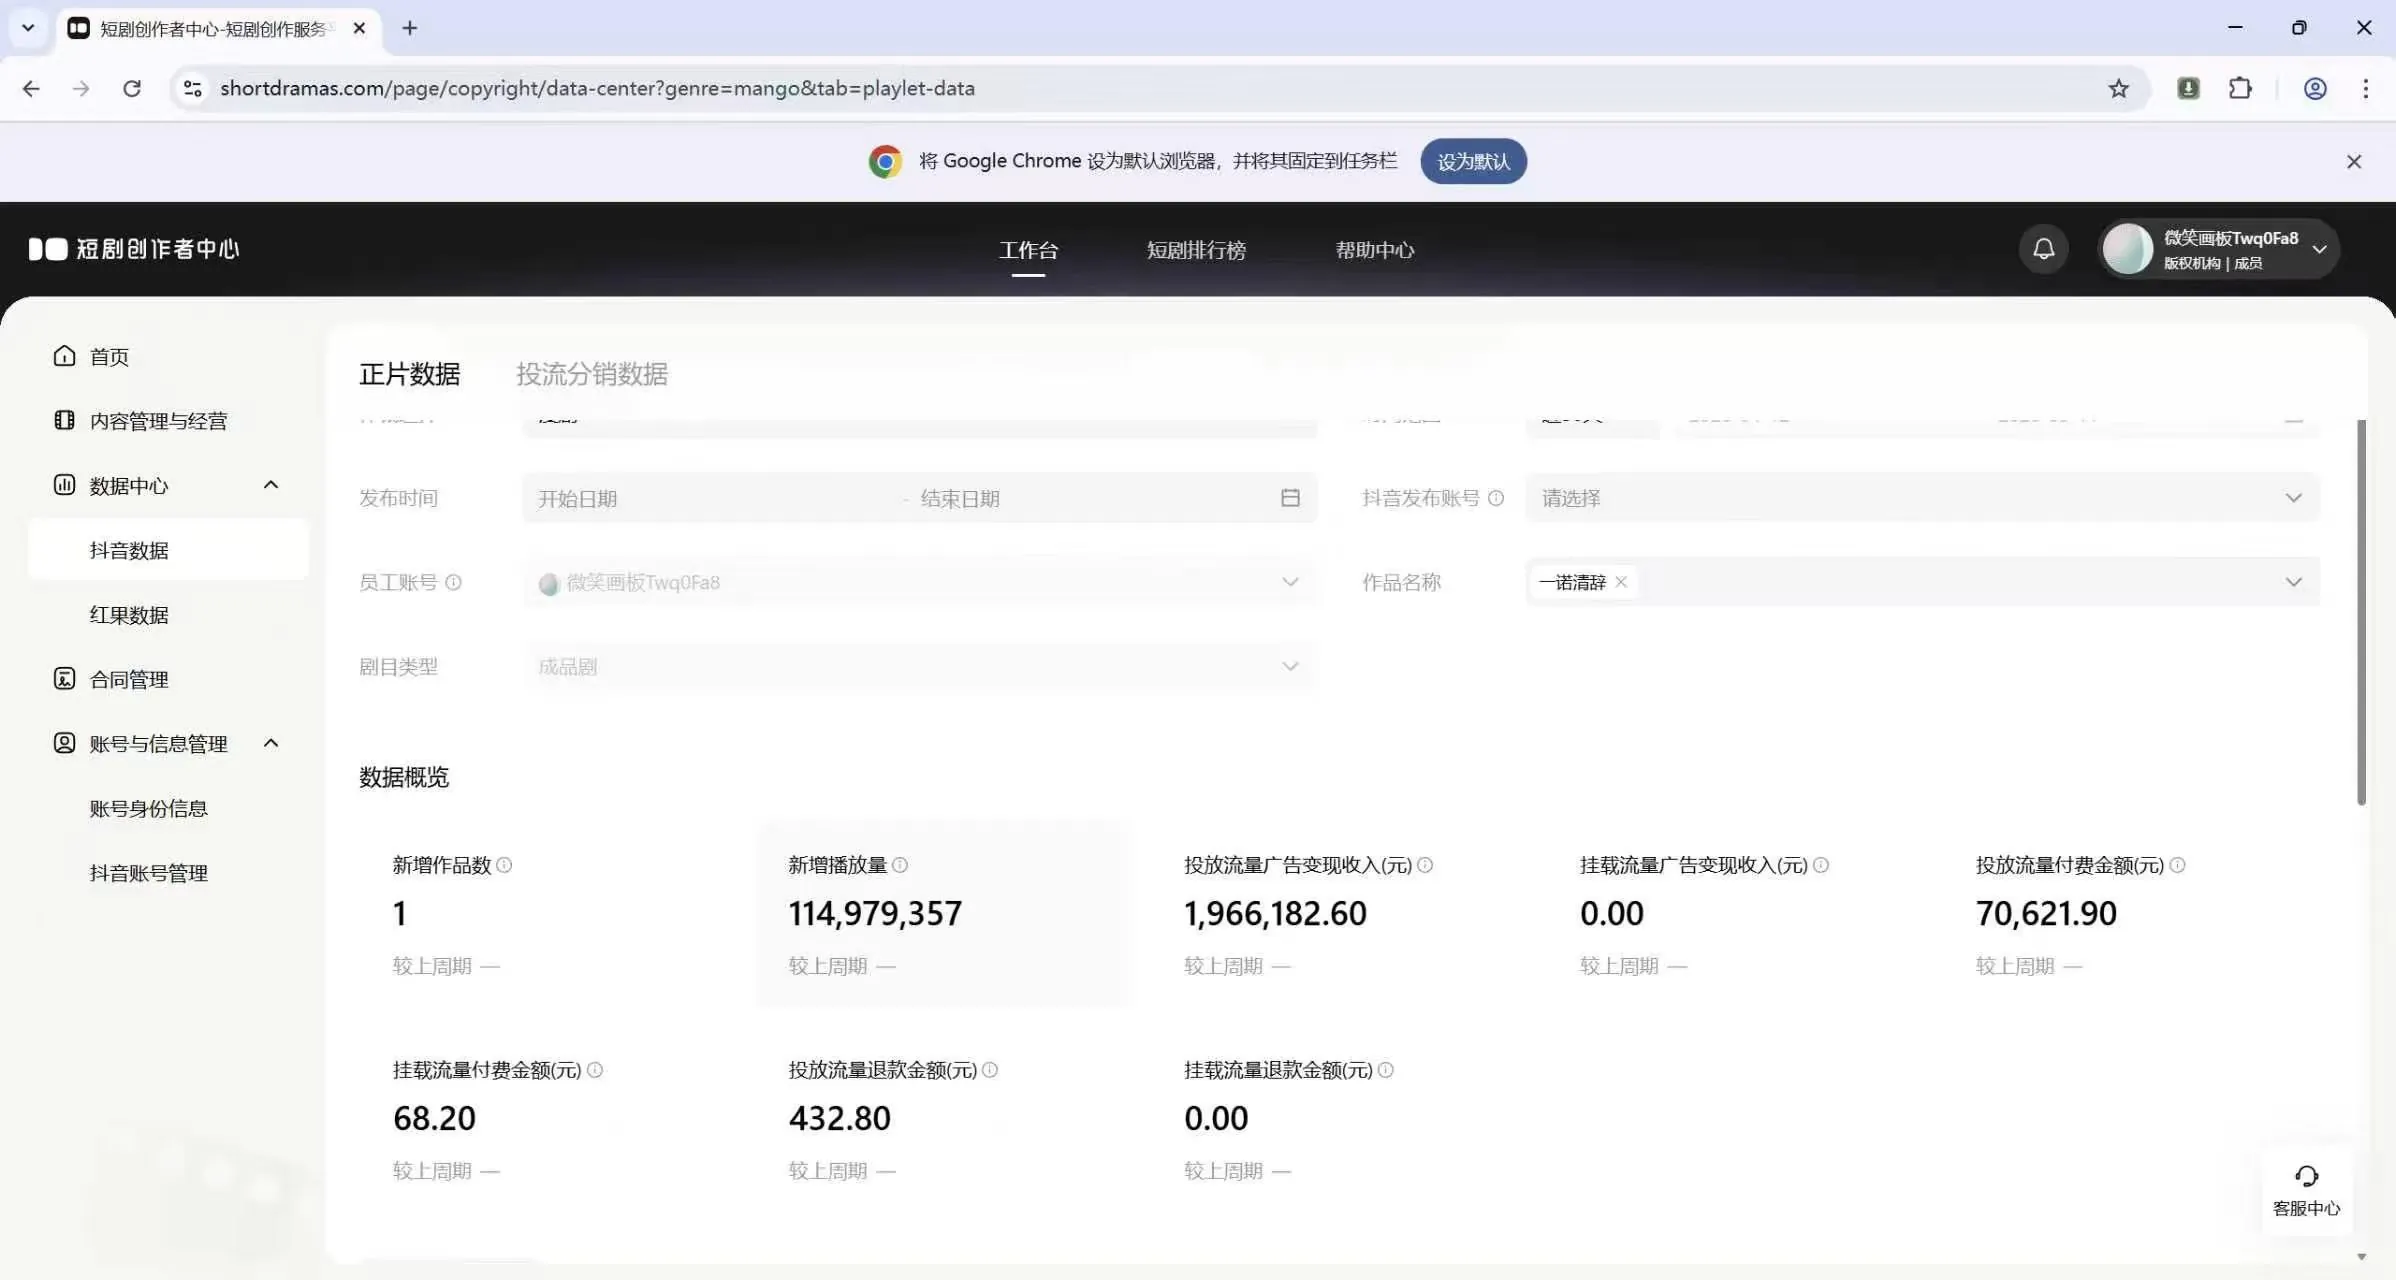This screenshot has height=1280, width=2396.
Task: Open 帮助中心 in top navigation
Action: click(1375, 250)
